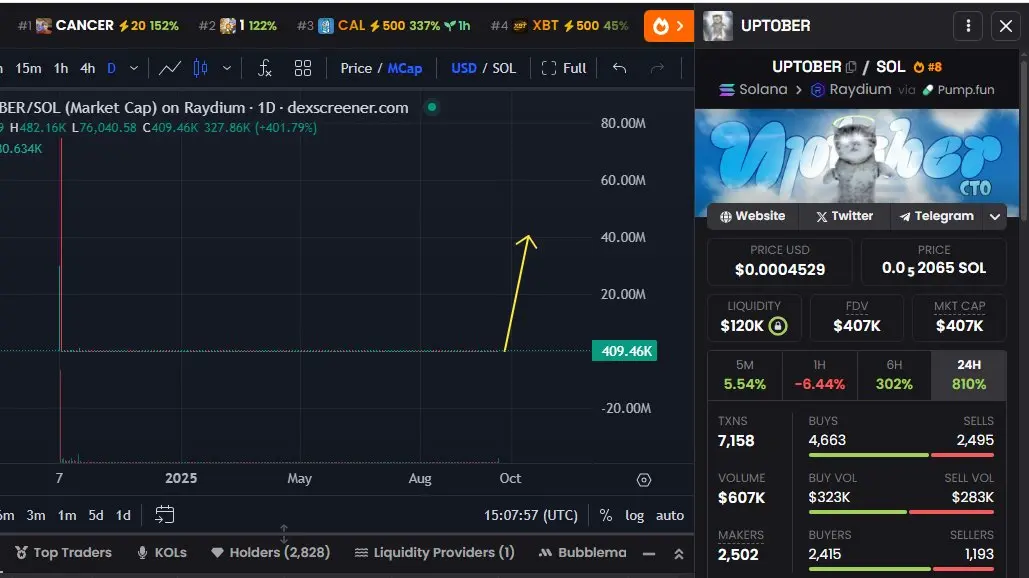
Task: Set chart range to 3m
Action: [36, 515]
